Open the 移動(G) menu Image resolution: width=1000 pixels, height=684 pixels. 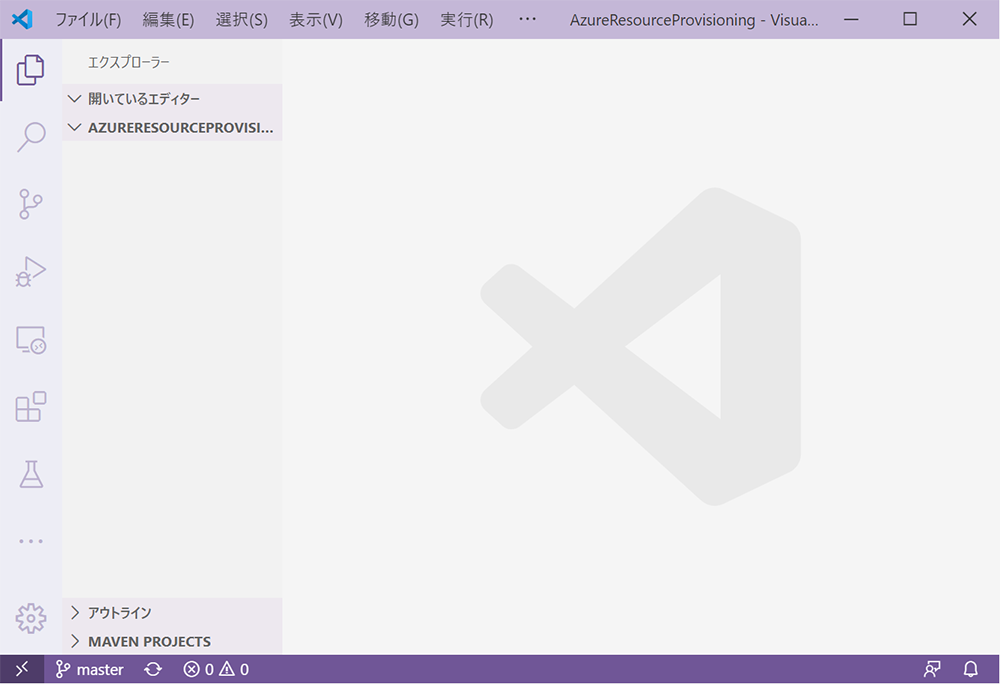[391, 20]
